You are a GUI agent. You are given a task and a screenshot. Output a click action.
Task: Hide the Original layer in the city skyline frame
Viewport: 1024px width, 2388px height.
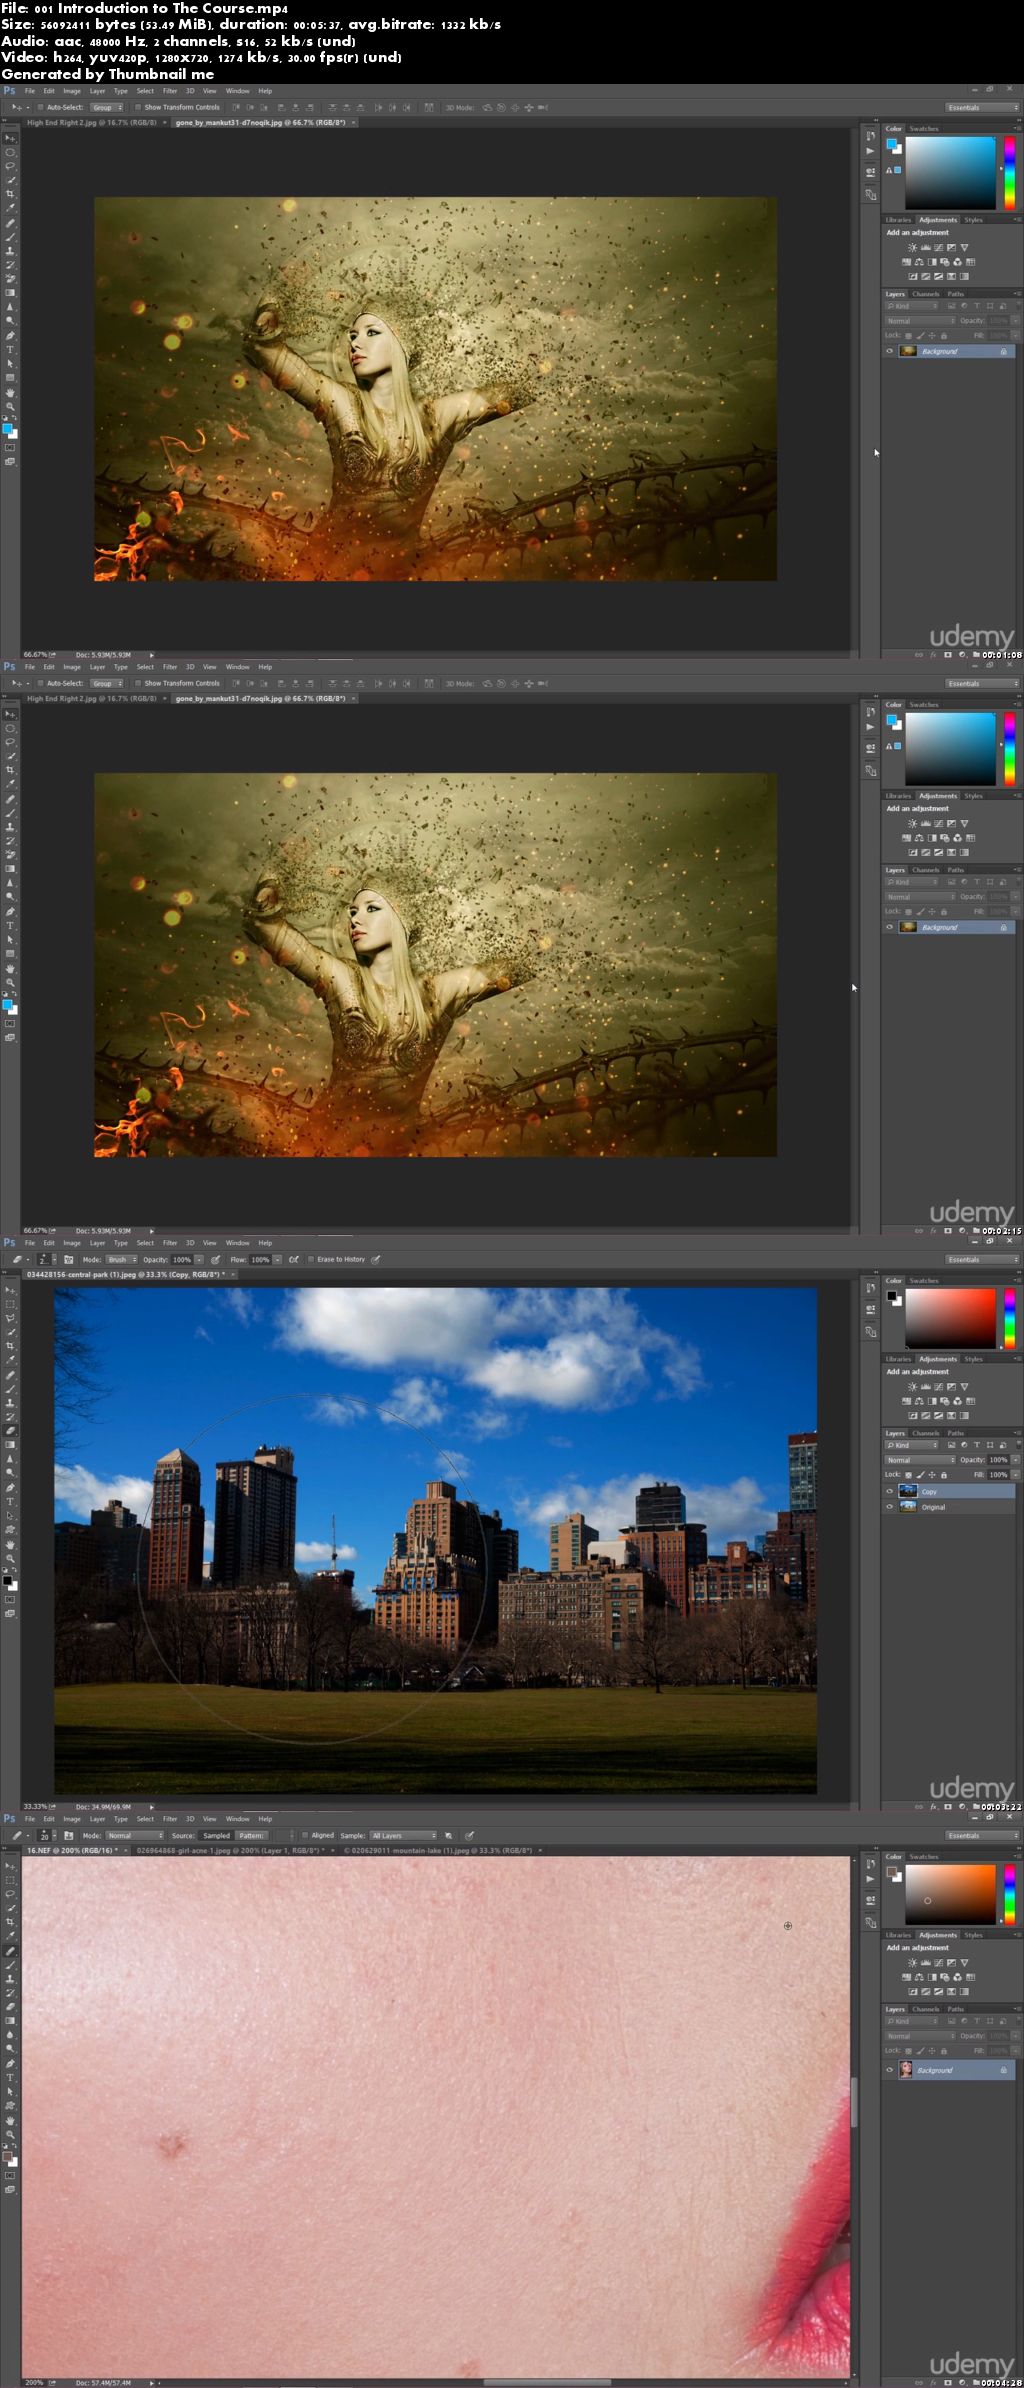pos(889,1506)
